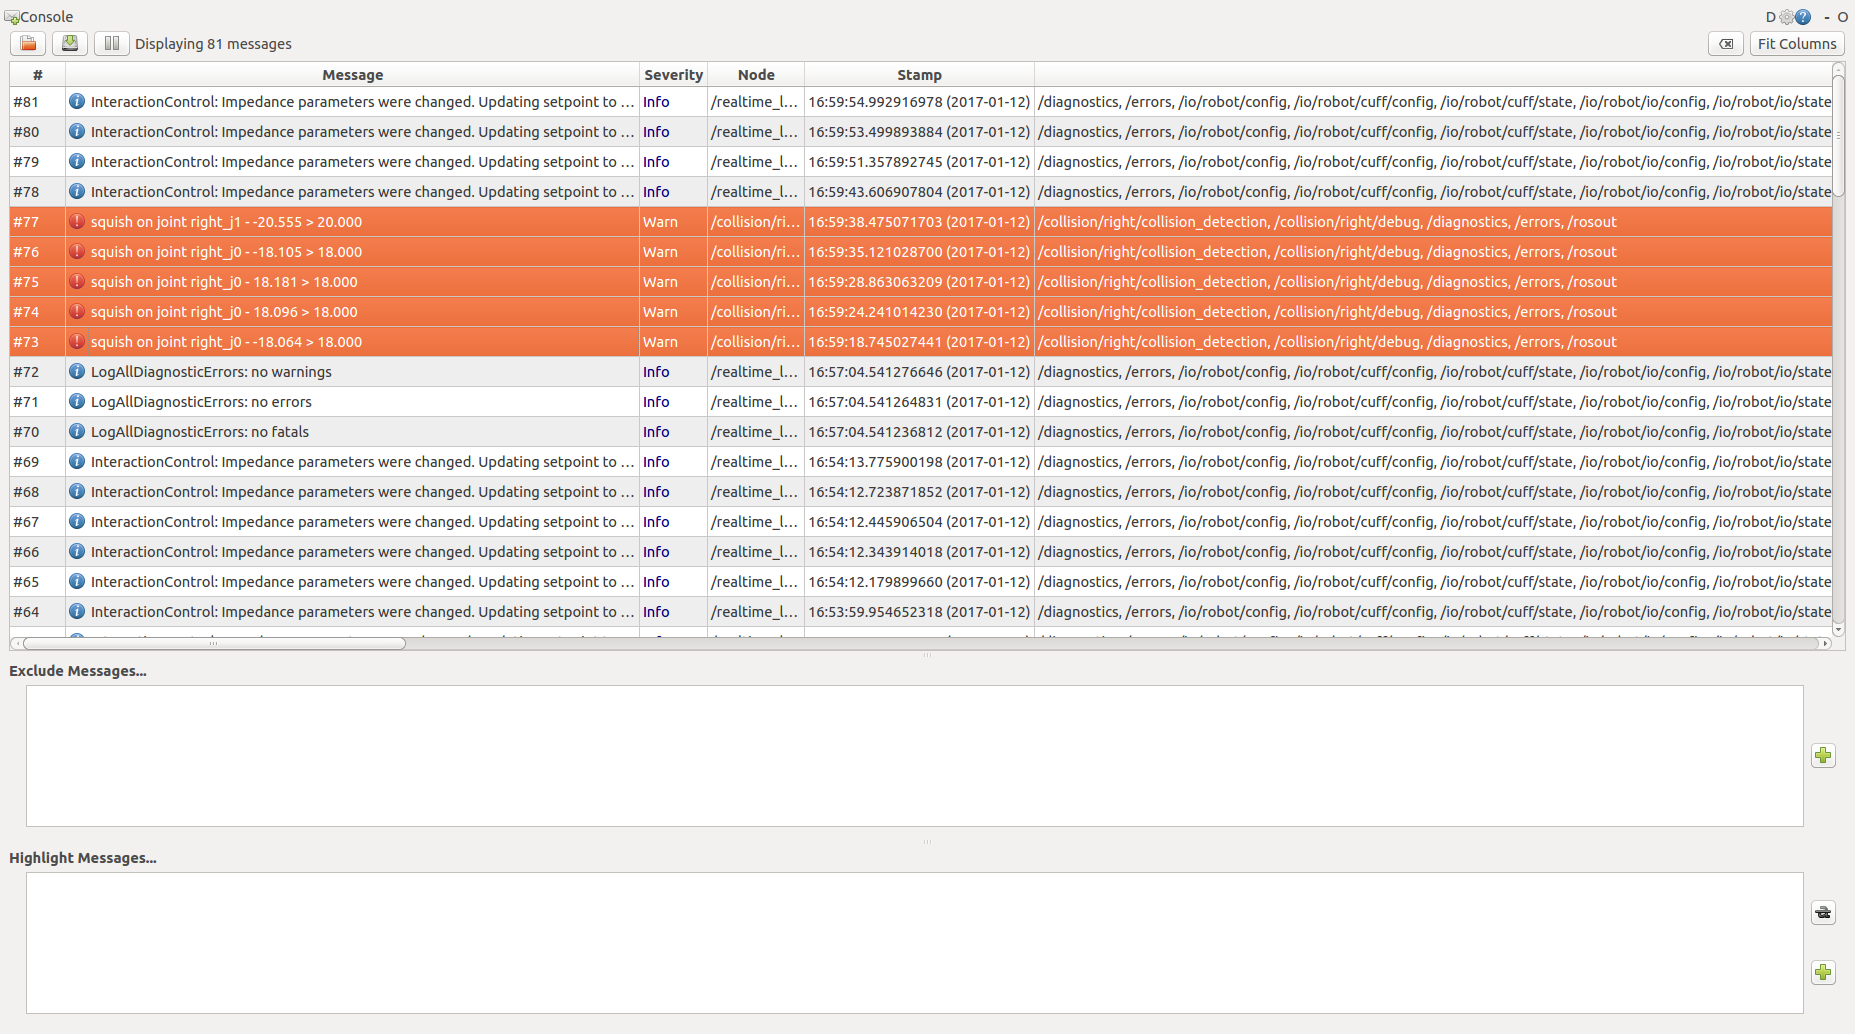
Task: Fit the table columns
Action: coord(1797,44)
